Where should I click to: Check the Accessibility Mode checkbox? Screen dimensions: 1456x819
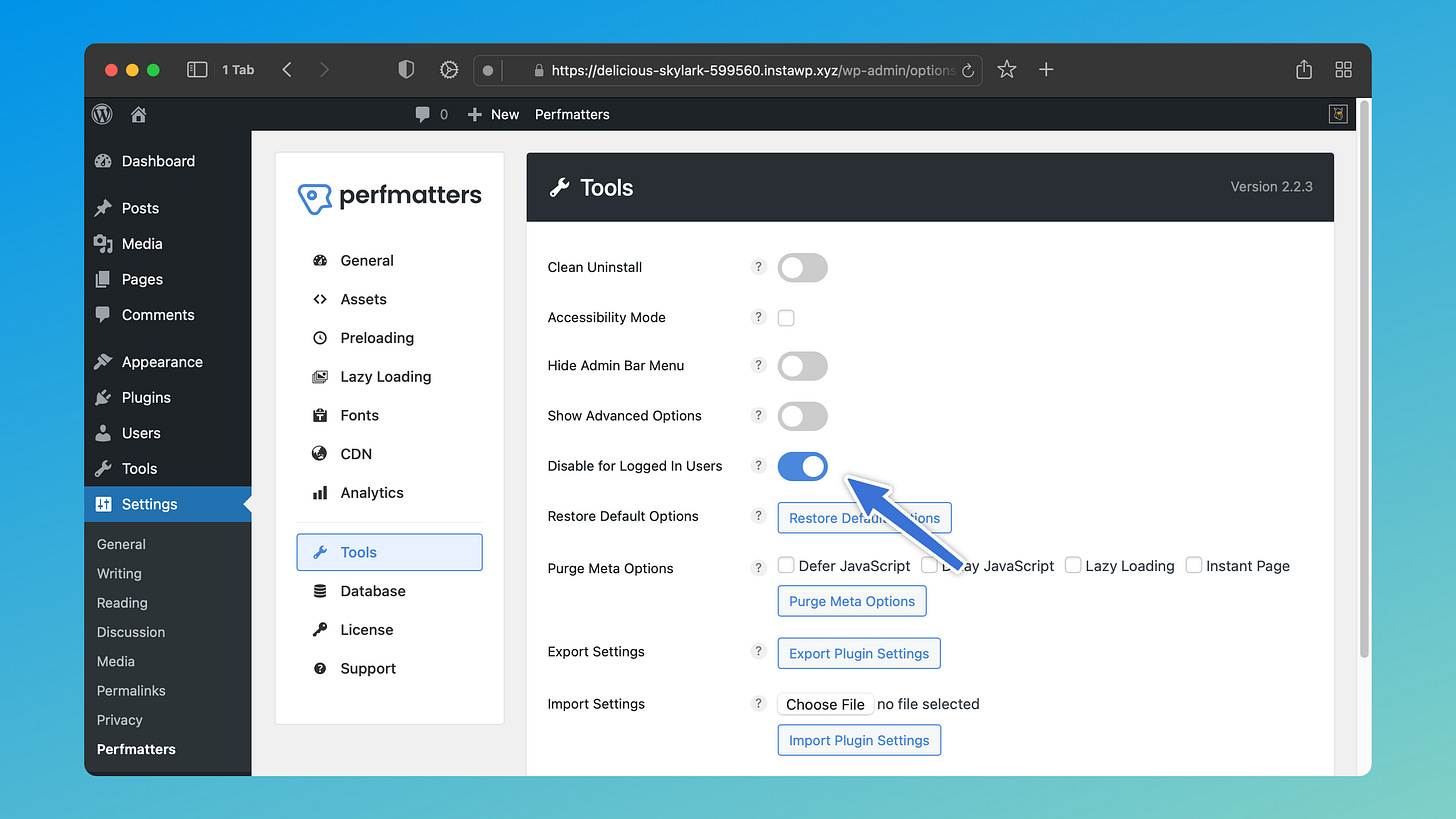(x=786, y=318)
